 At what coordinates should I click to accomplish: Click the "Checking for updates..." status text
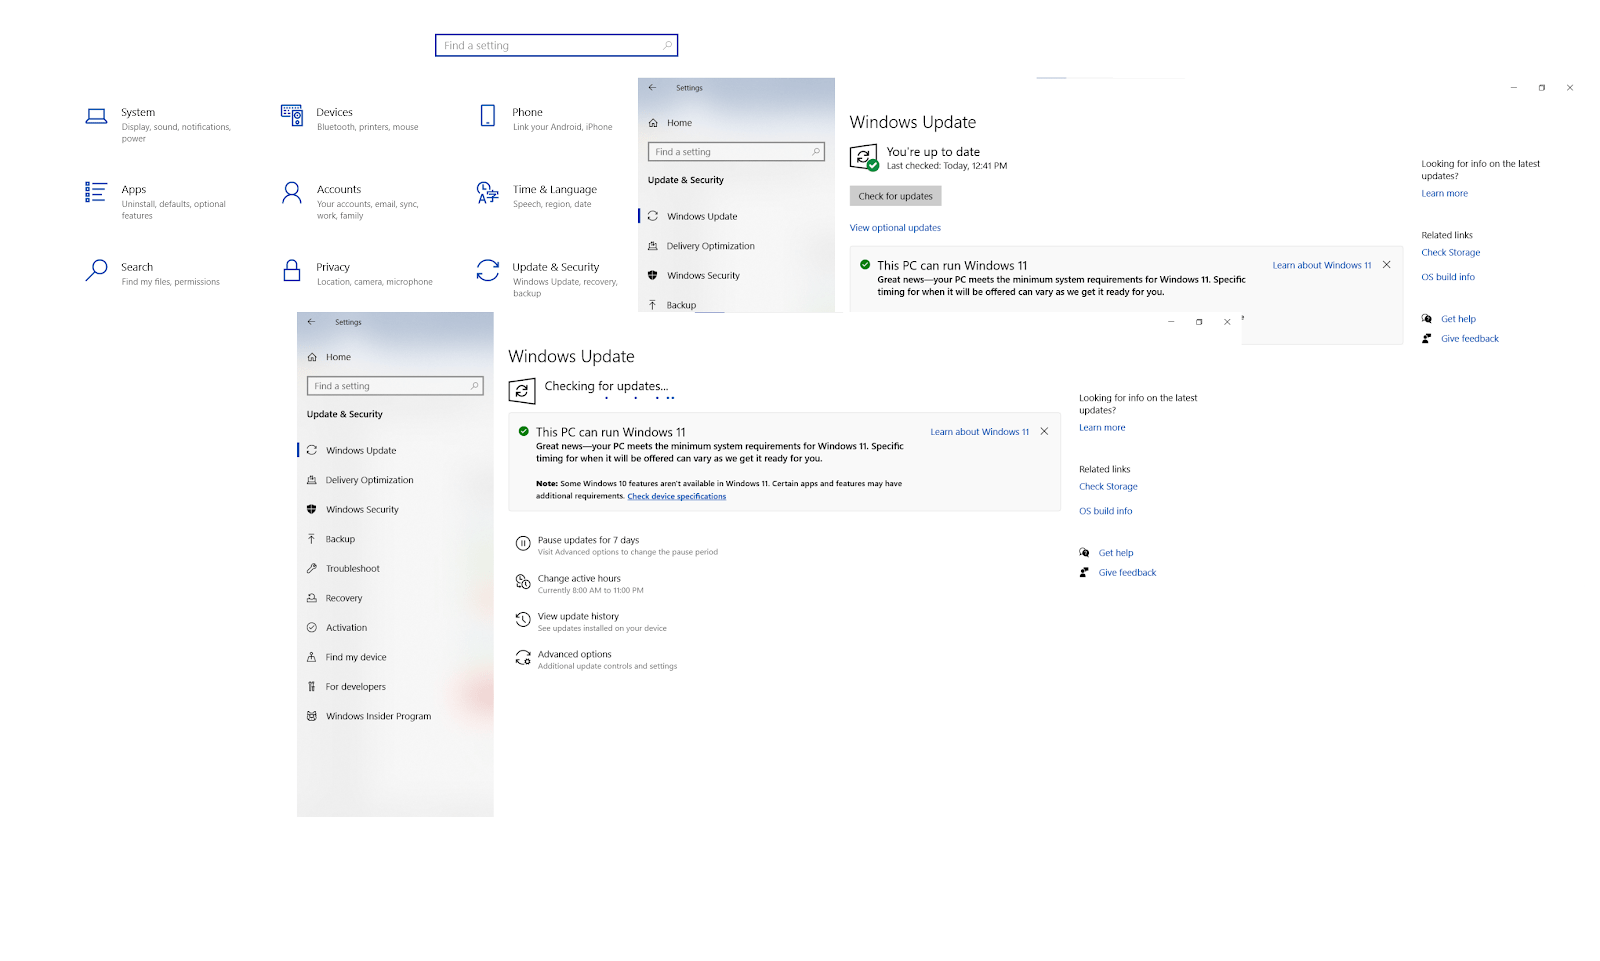(606, 386)
